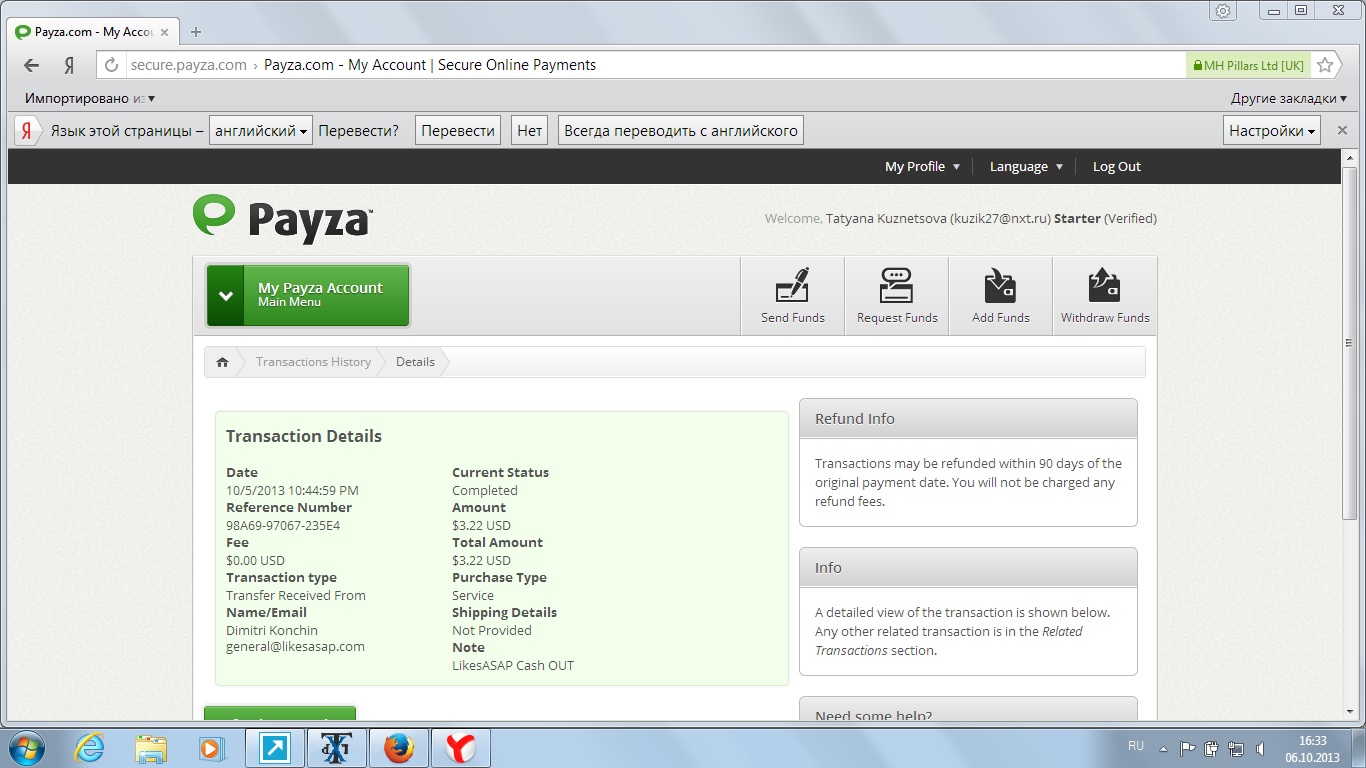Click the Details breadcrumb
This screenshot has width=1366, height=768.
point(415,362)
